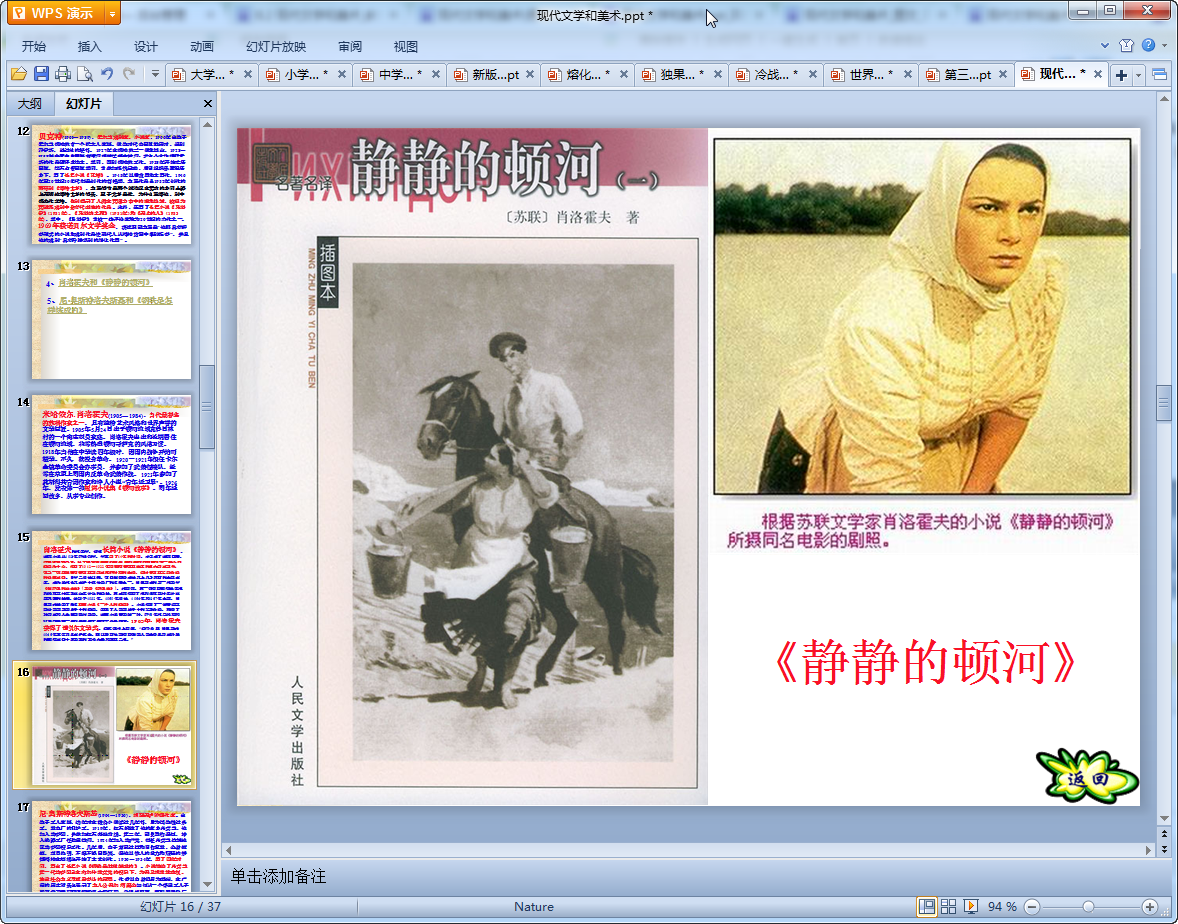Select the 幻灯片 pane tab

(x=83, y=104)
